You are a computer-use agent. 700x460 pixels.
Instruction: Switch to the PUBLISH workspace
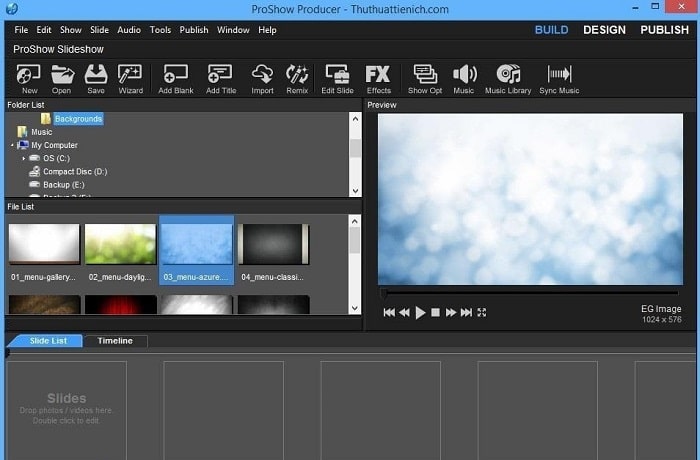664,30
